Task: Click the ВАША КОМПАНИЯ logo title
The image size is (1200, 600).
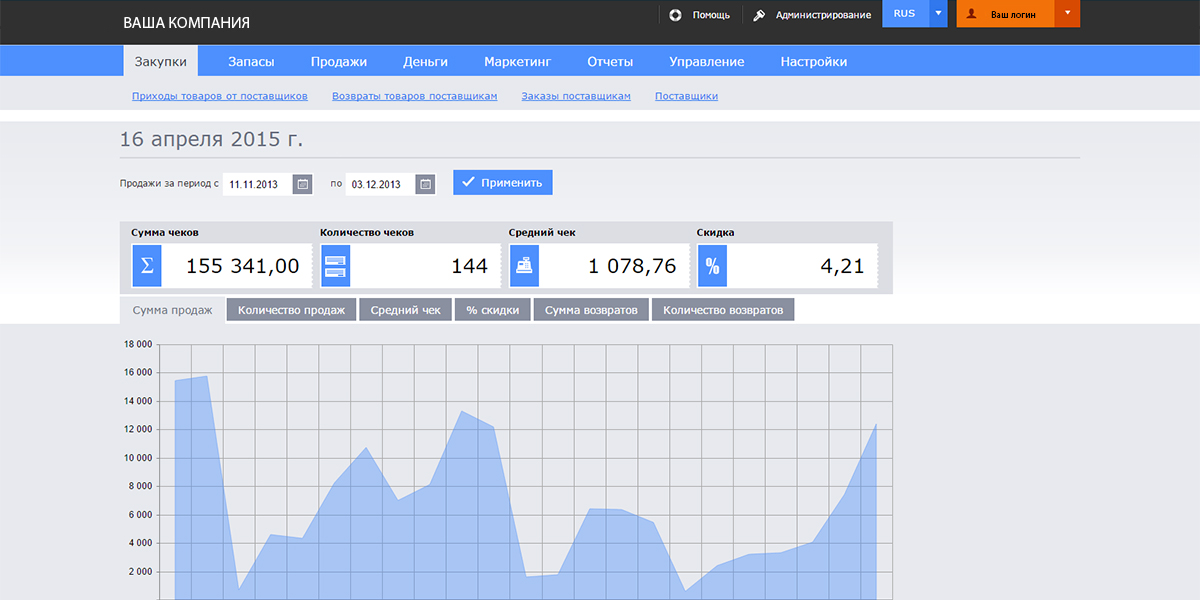Action: [x=186, y=22]
